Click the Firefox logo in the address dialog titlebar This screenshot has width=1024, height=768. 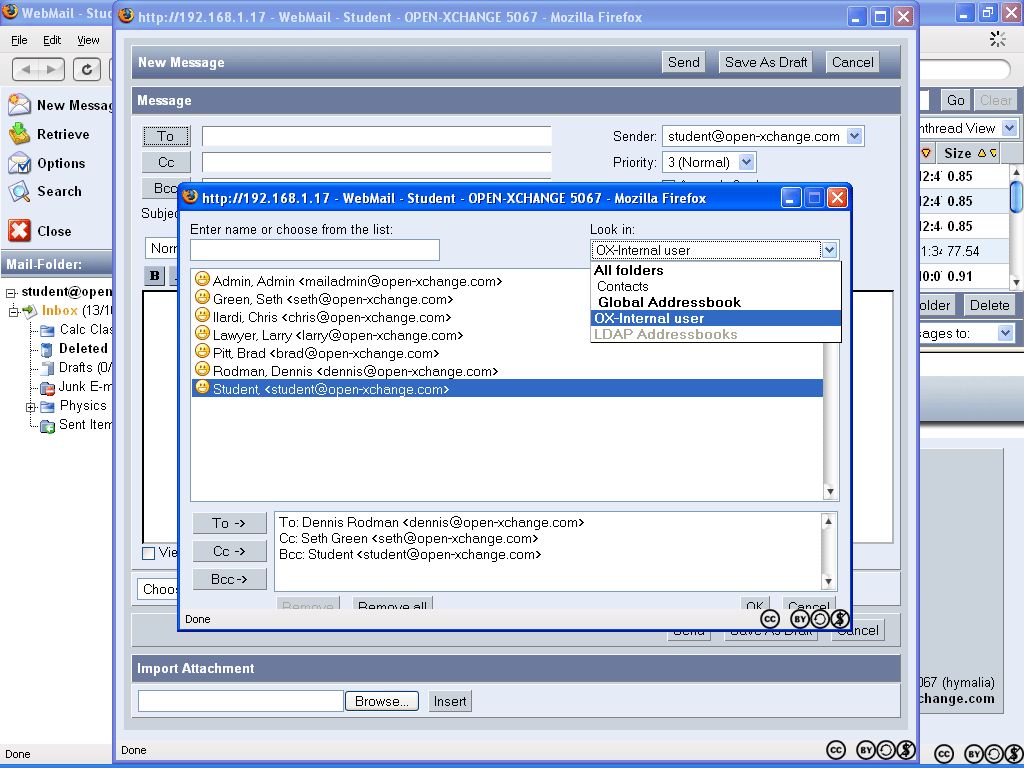190,197
